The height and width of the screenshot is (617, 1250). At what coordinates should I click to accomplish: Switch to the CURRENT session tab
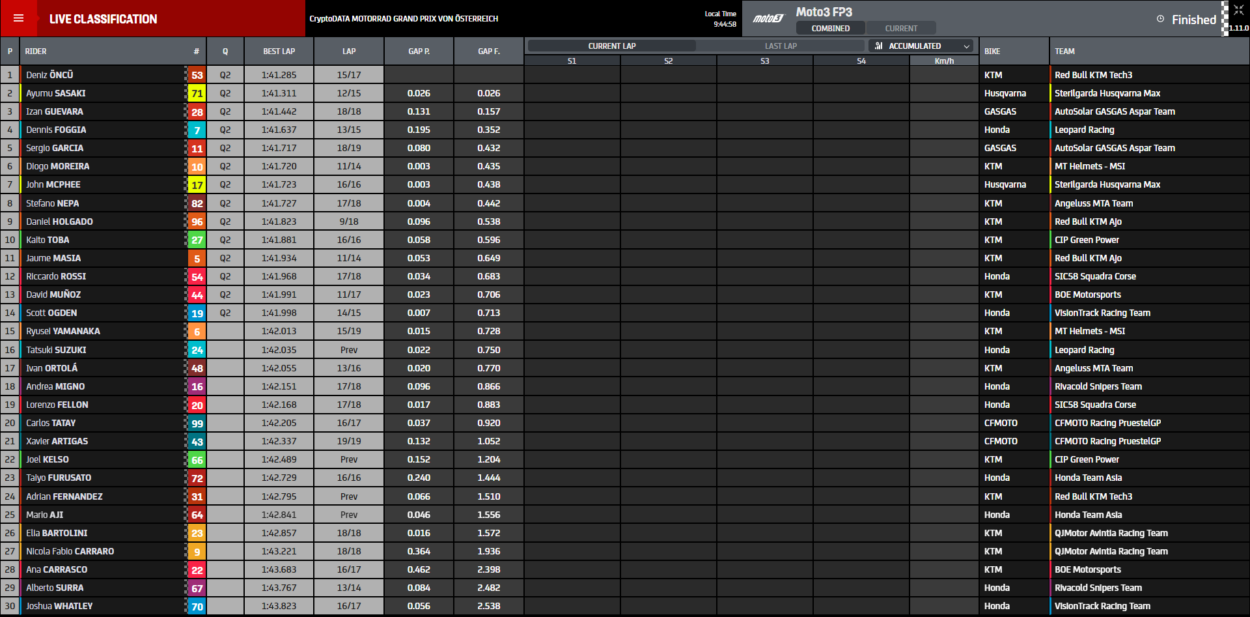[x=901, y=28]
